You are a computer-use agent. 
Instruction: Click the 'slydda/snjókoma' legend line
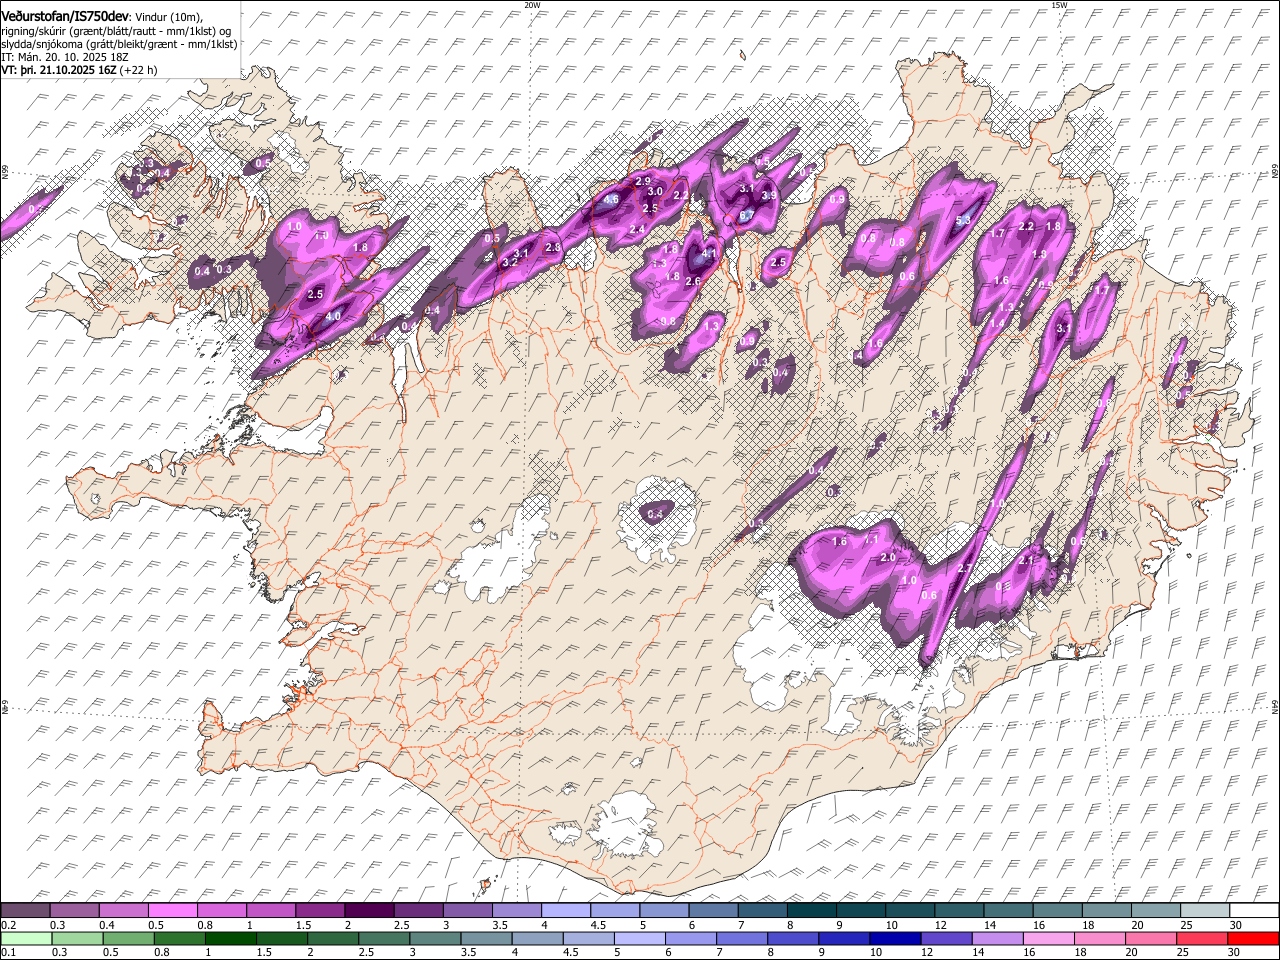pyautogui.click(x=119, y=44)
